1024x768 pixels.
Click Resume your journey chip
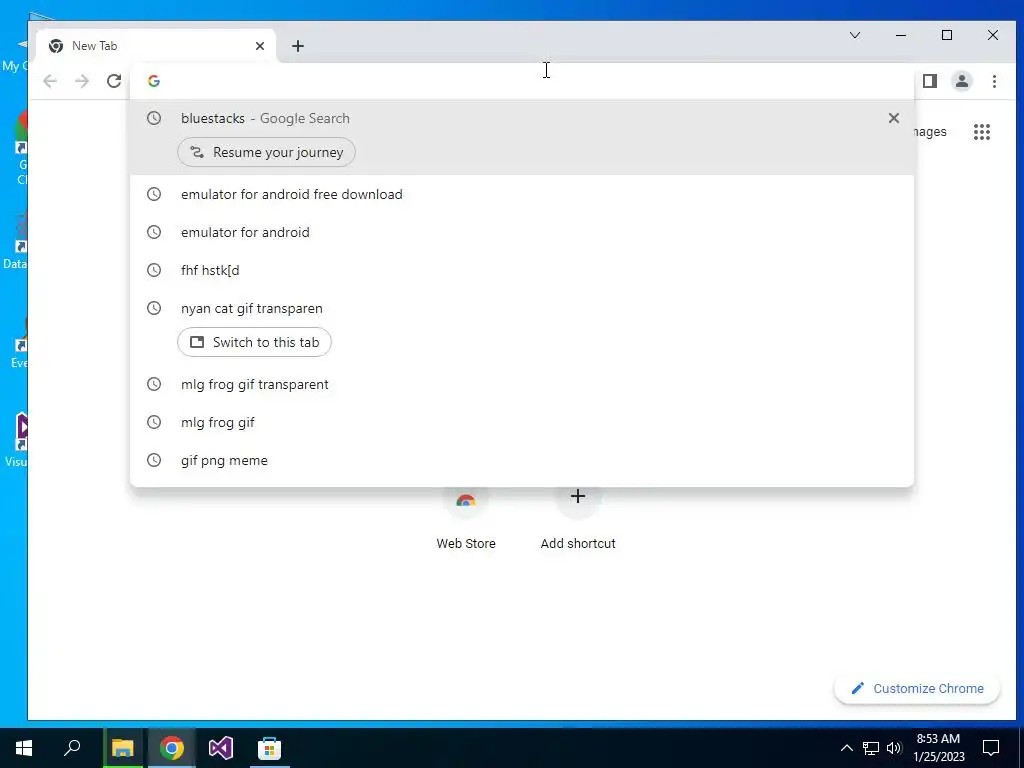click(266, 152)
